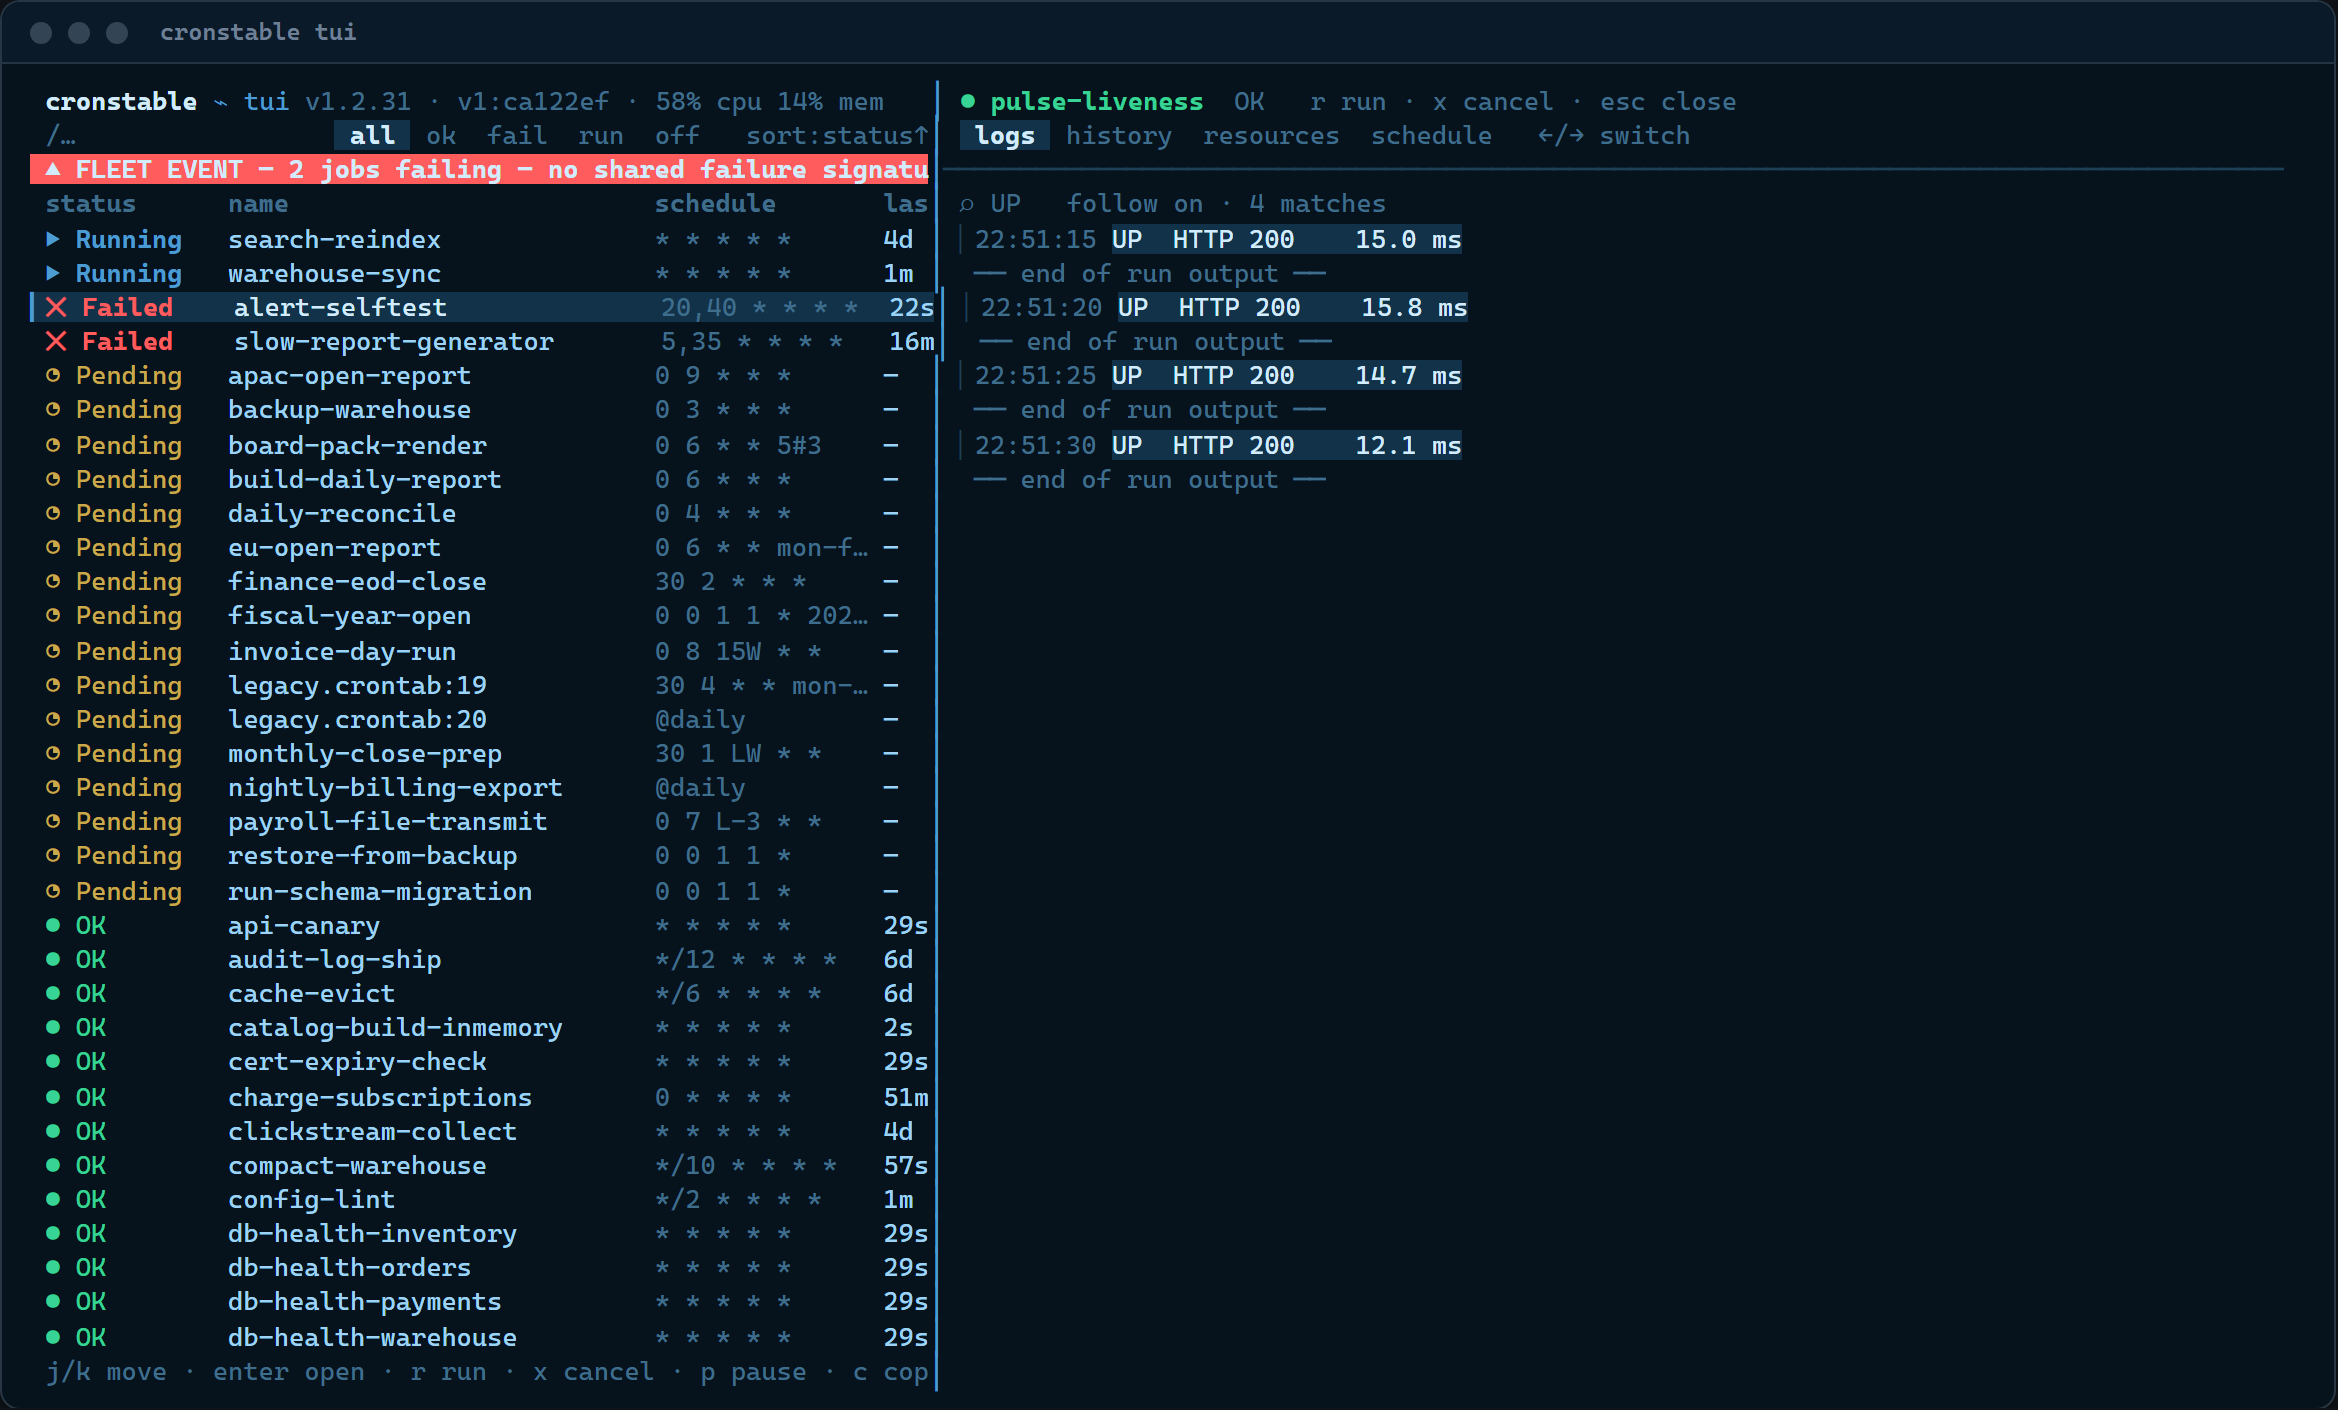
Task: Click 'p pause' in the bottom hint bar
Action: pyautogui.click(x=753, y=1371)
